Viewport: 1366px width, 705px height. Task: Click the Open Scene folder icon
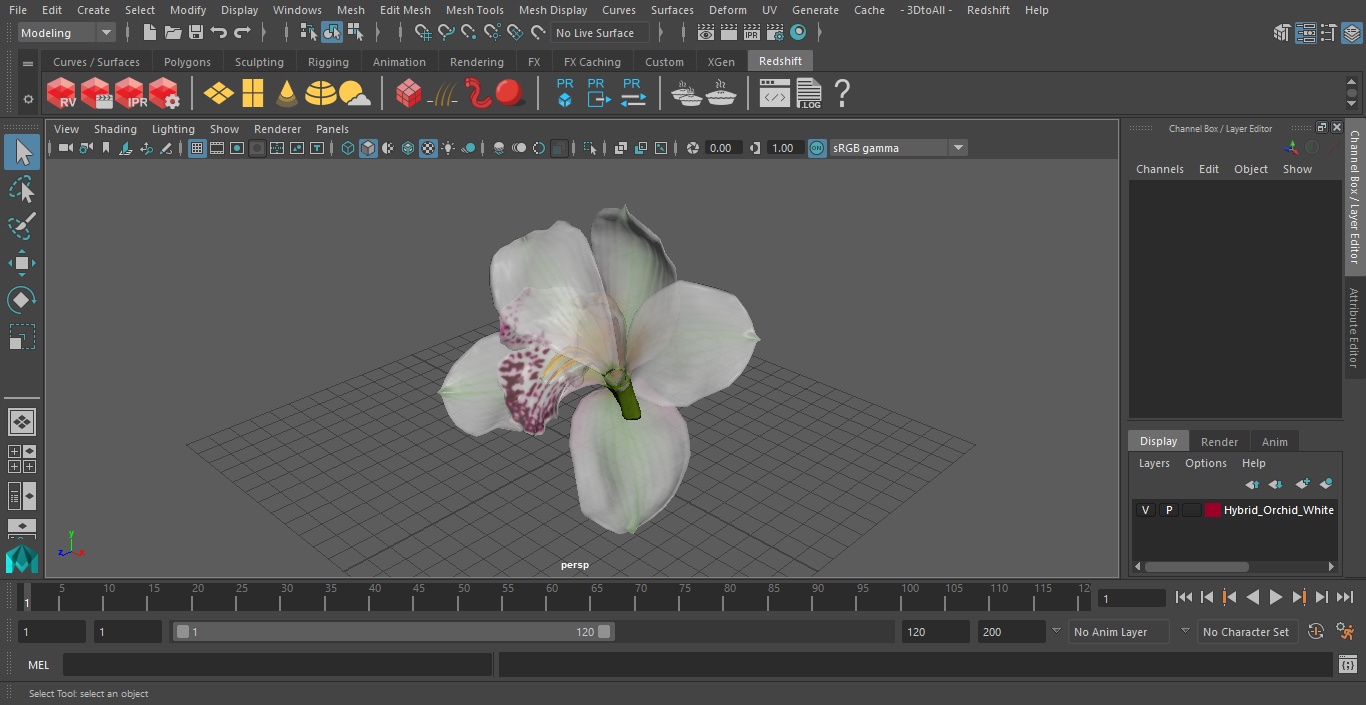pos(172,33)
